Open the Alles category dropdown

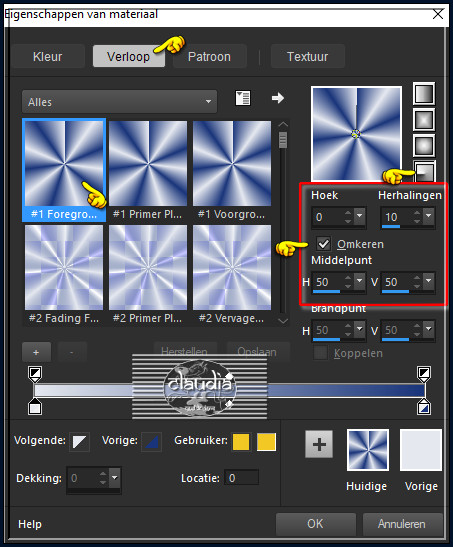coord(119,102)
